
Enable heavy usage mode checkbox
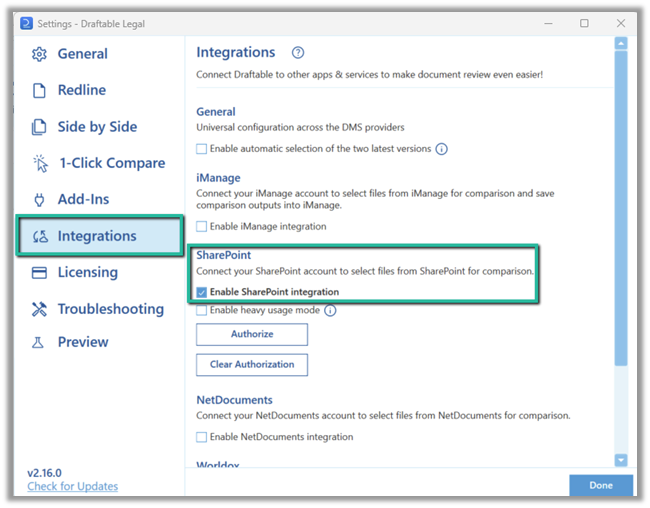[x=201, y=311]
